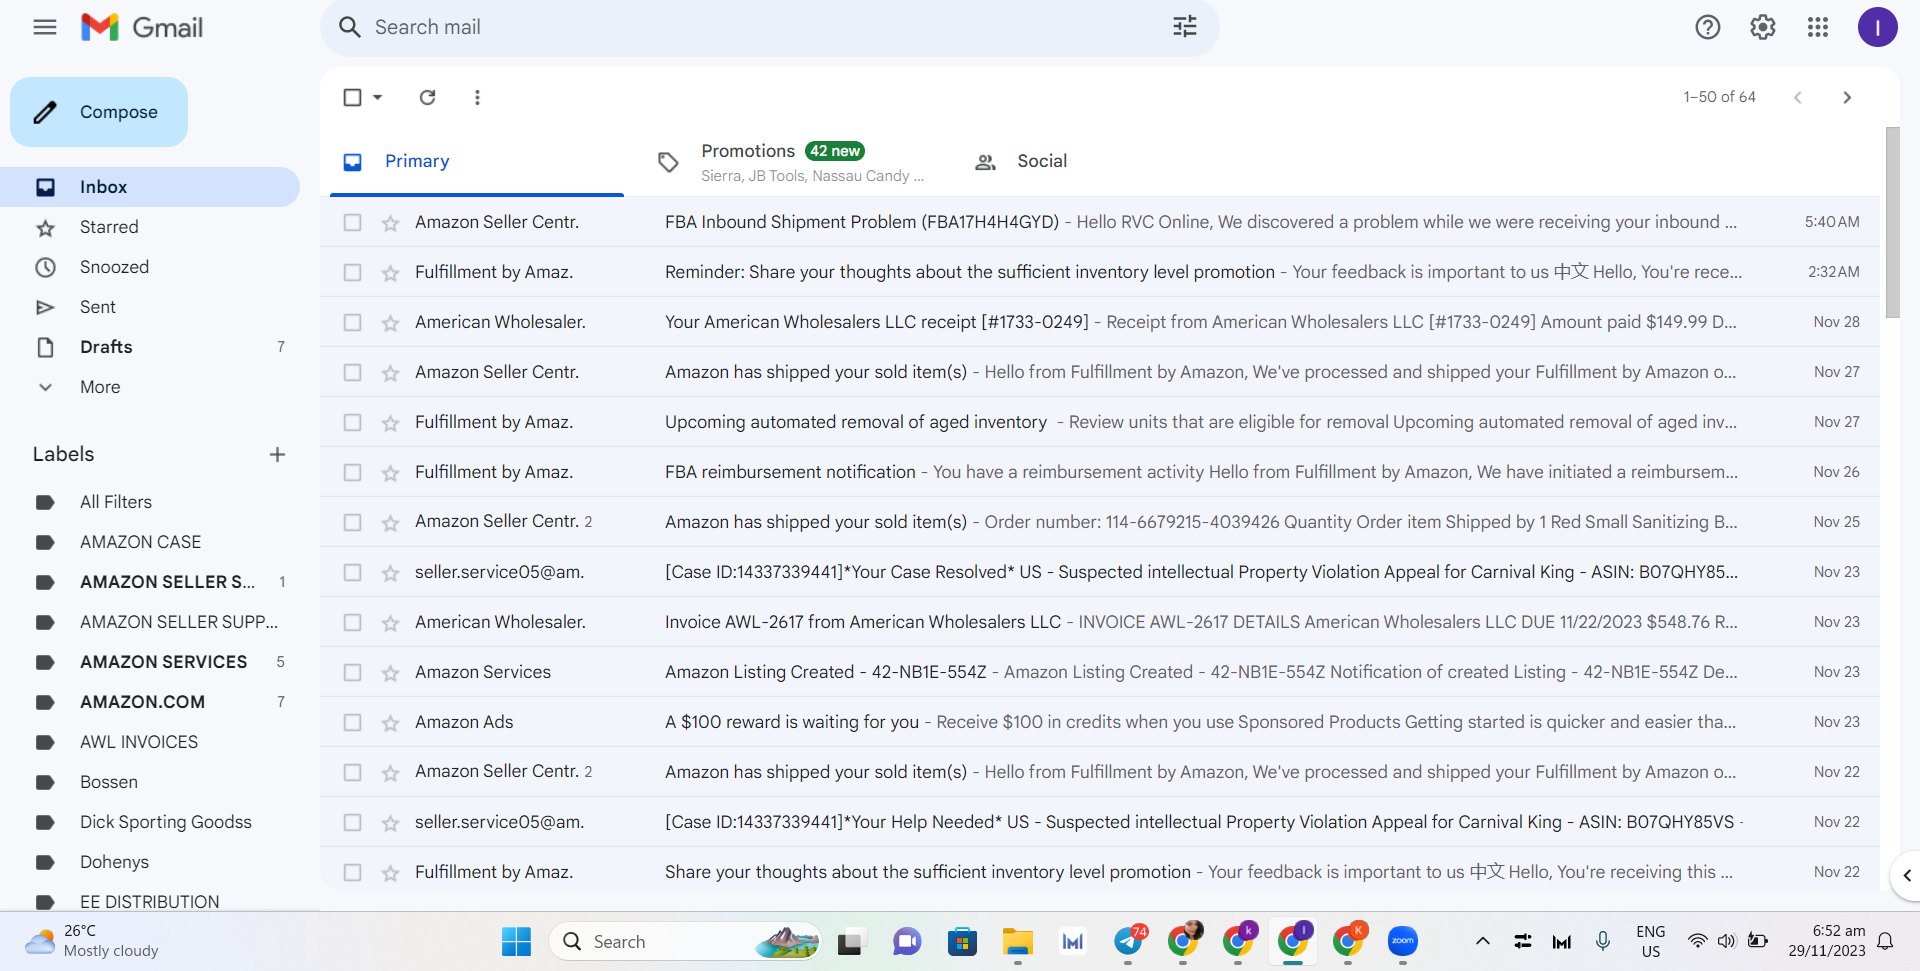
Task: Open the Snoozed folder
Action: click(150, 267)
